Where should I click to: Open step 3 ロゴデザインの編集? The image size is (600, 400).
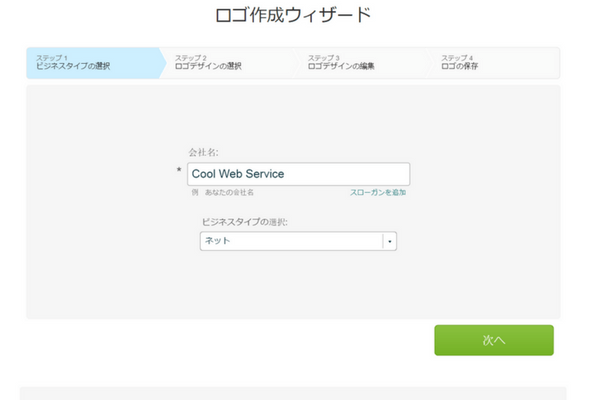tap(363, 63)
